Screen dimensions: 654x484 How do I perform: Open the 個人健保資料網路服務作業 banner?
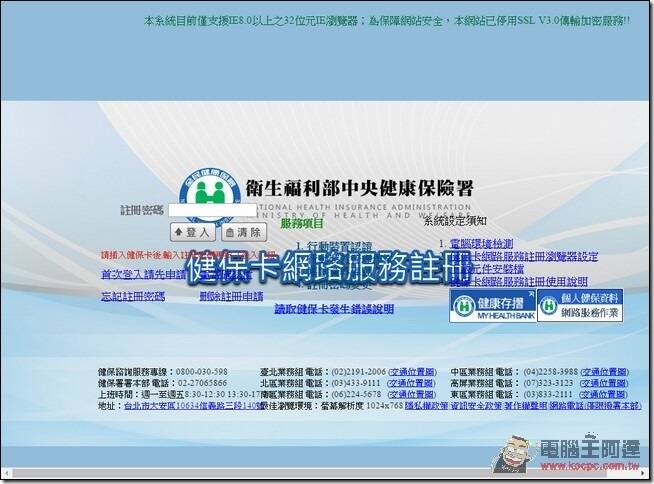pos(580,306)
